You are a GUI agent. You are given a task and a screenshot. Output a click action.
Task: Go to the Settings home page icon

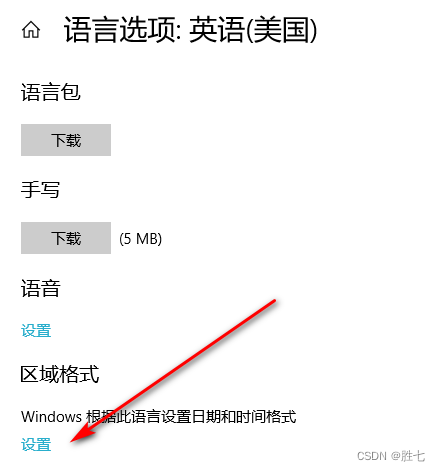pyautogui.click(x=31, y=30)
